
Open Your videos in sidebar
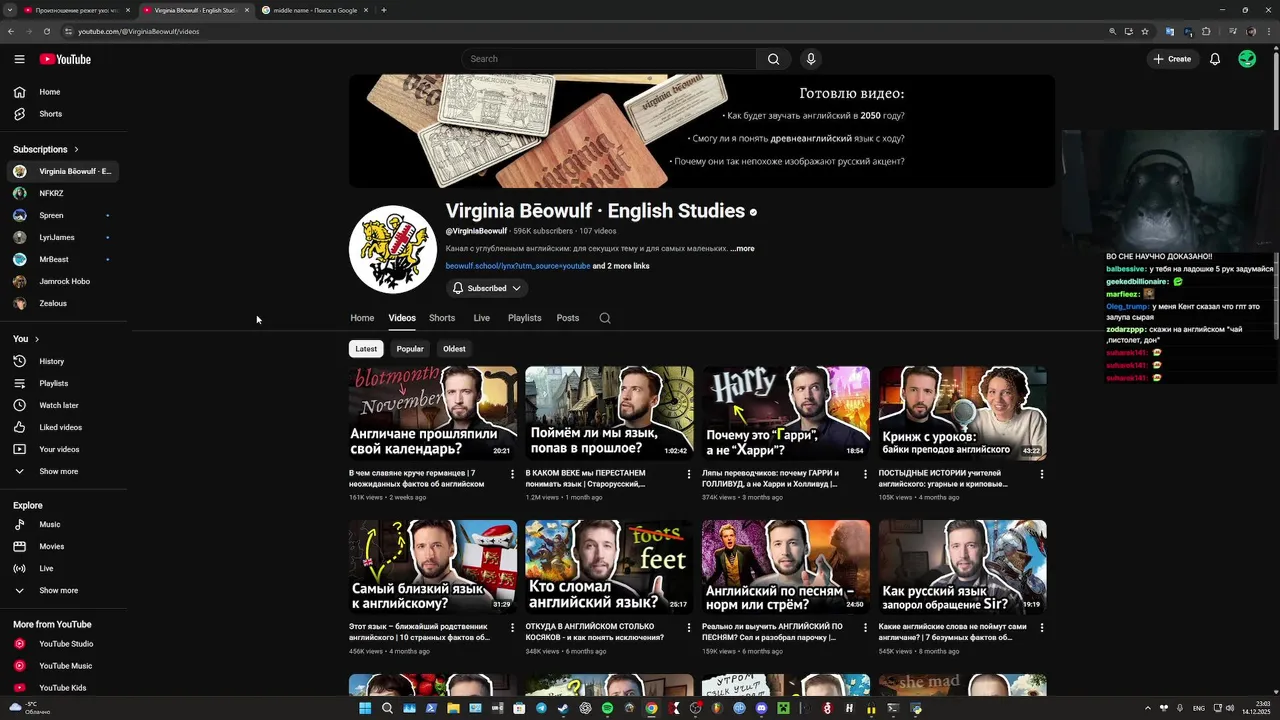click(x=64, y=449)
